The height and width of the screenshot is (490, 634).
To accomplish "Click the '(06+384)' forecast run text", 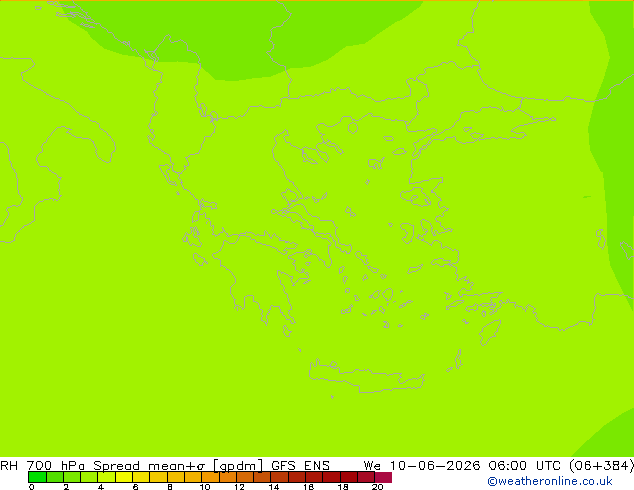I will click(x=601, y=465).
